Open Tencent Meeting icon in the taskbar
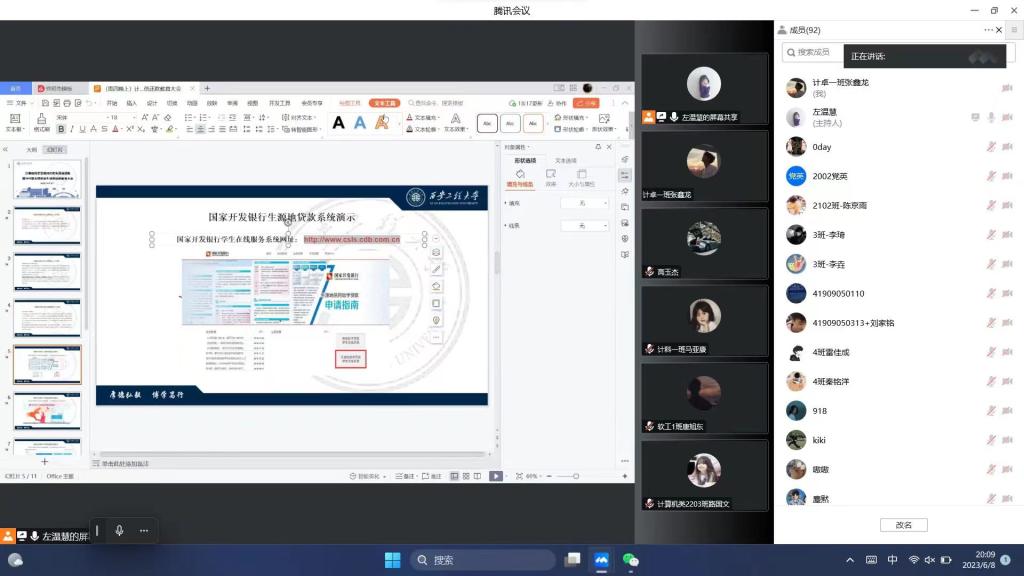Viewport: 1024px width, 576px height. 602,560
